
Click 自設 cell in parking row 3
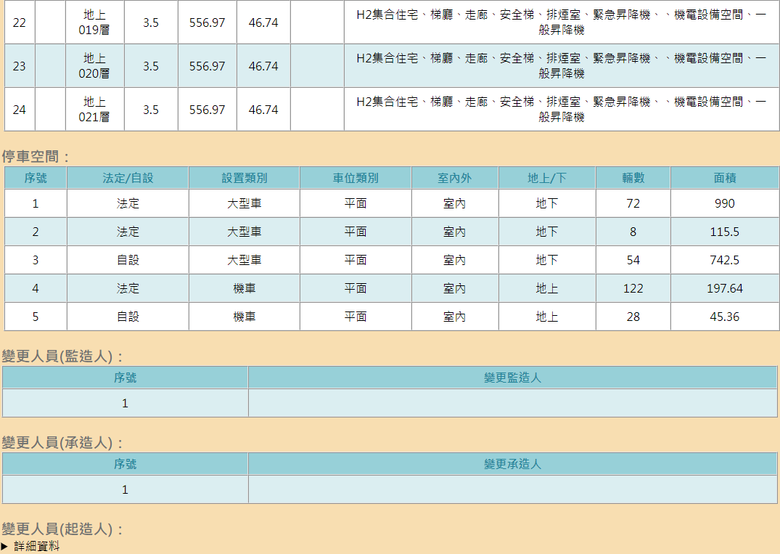128,260
